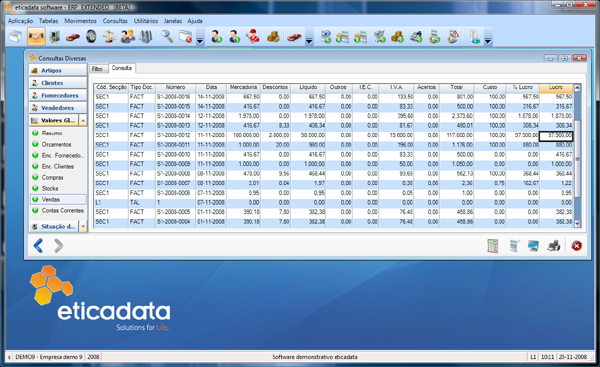
Task: Select Enc. Fornecedo.. sidebar entry
Action: coord(62,155)
